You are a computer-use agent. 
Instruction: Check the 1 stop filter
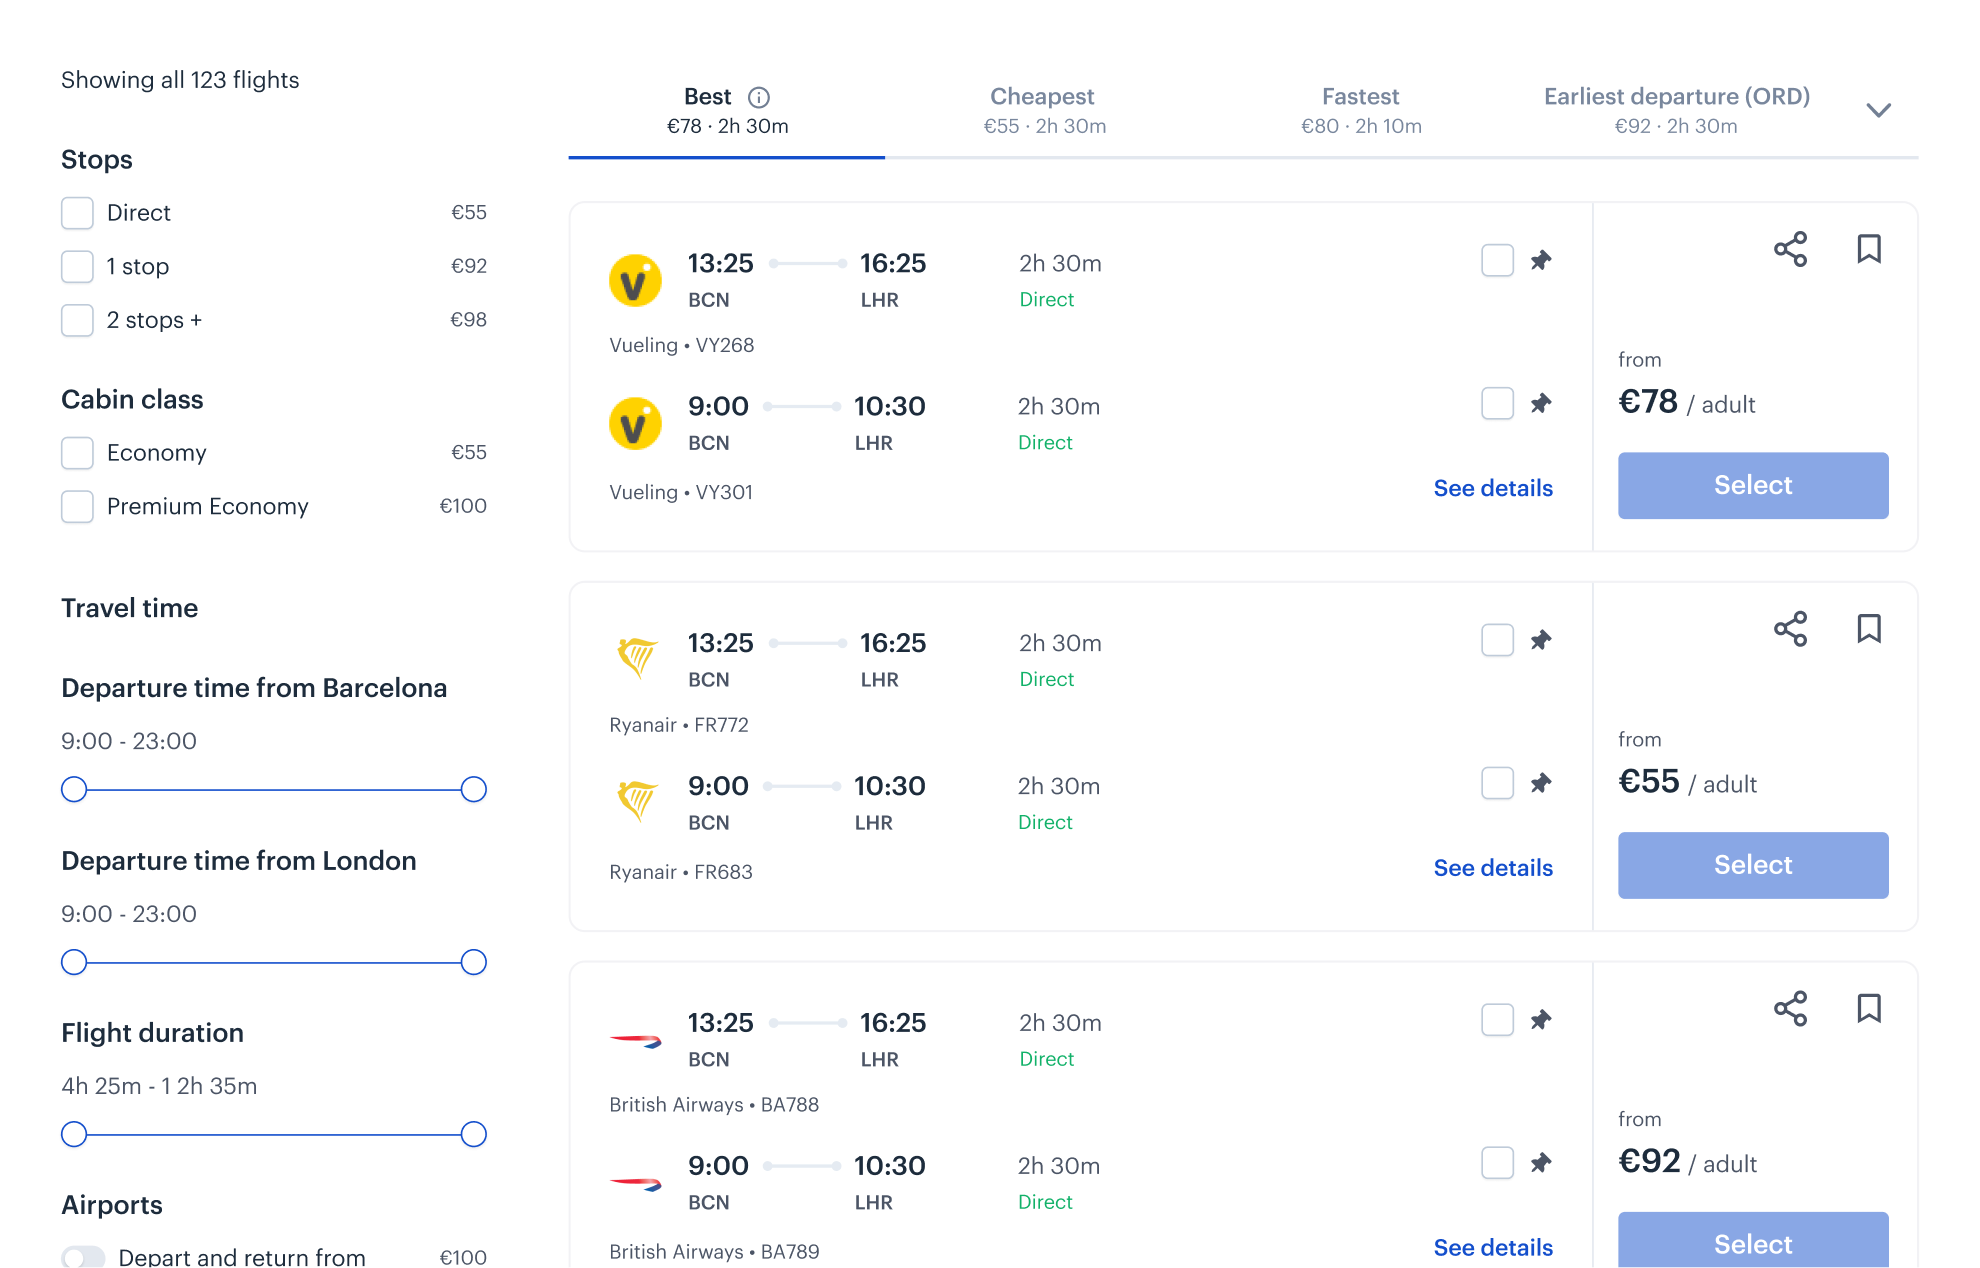click(77, 267)
